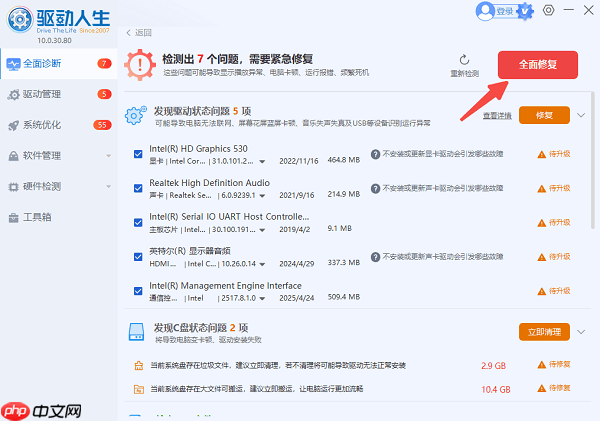Expand the 硬件检测 submenu arrow
The width and height of the screenshot is (600, 421).
pos(108,186)
